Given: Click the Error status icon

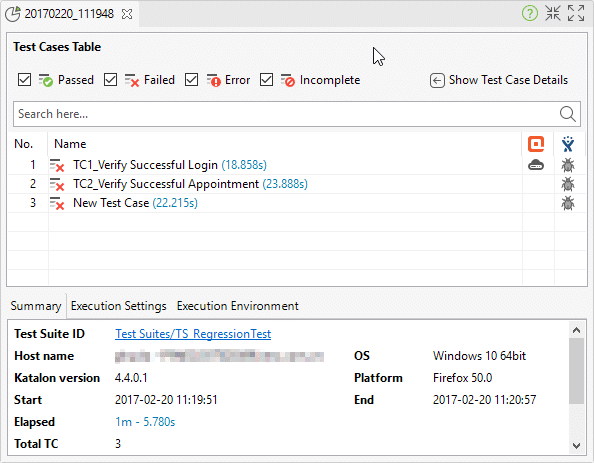Looking at the screenshot, I should pos(214,80).
